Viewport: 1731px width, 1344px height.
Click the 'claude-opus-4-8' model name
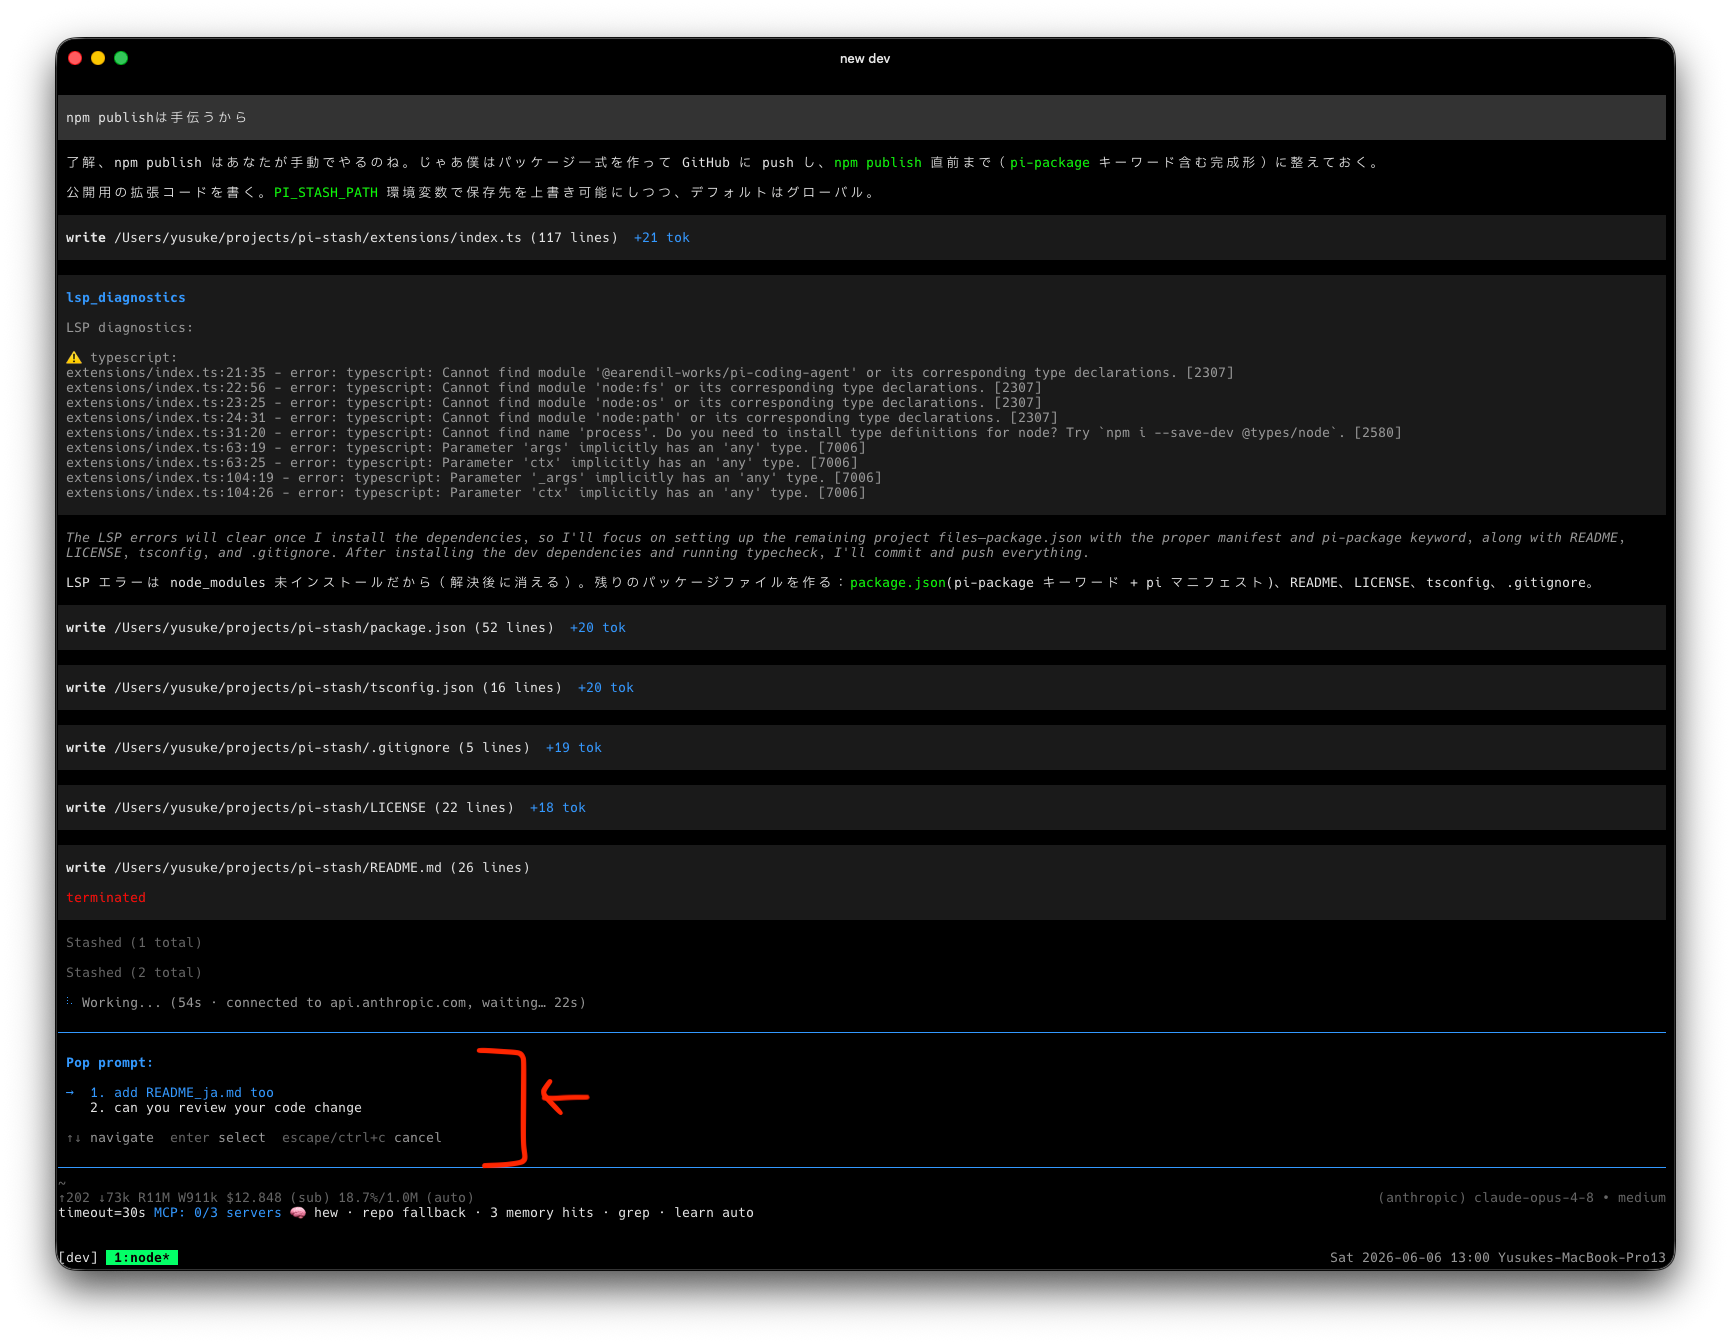[x=1534, y=1197]
